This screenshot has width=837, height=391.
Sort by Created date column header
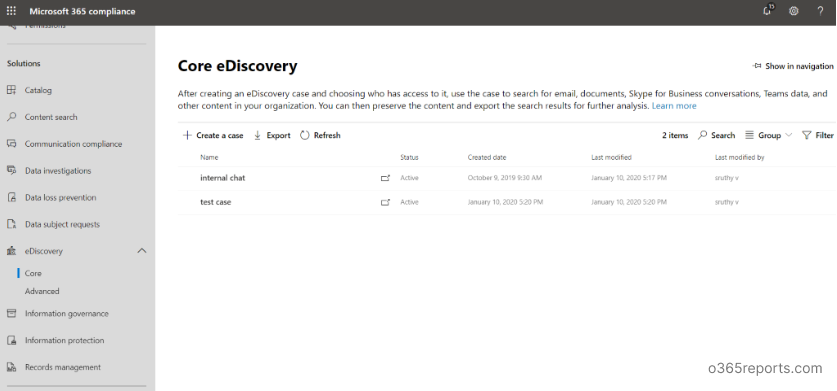(487, 158)
